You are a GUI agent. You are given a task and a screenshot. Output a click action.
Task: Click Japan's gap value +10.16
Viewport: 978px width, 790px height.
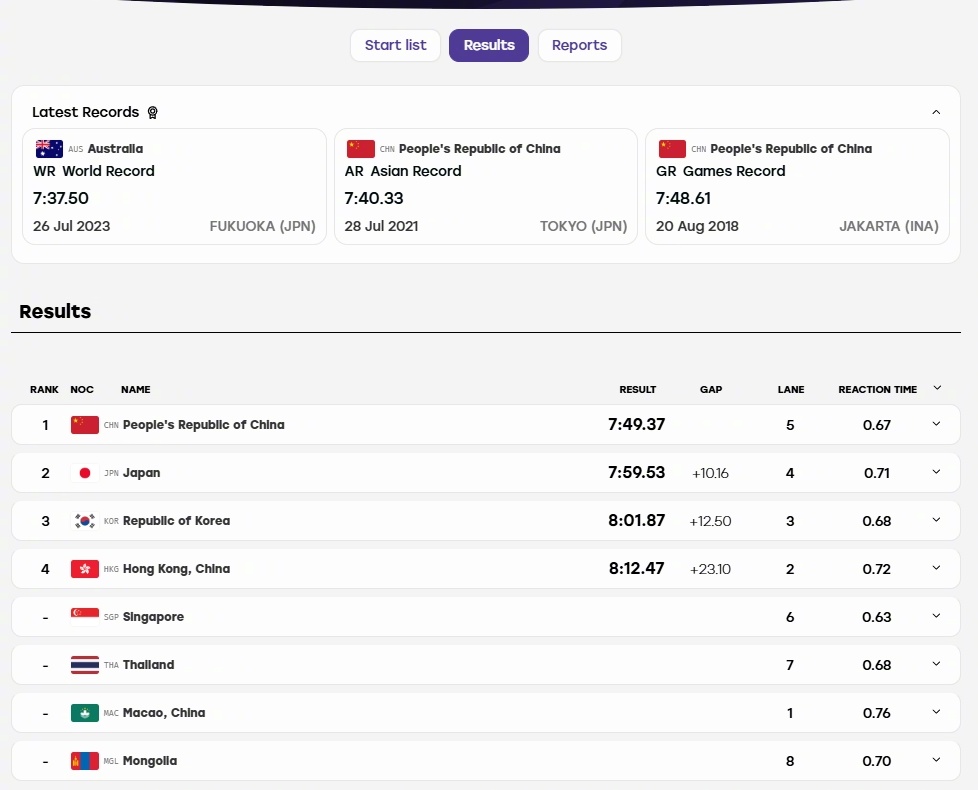tap(710, 473)
